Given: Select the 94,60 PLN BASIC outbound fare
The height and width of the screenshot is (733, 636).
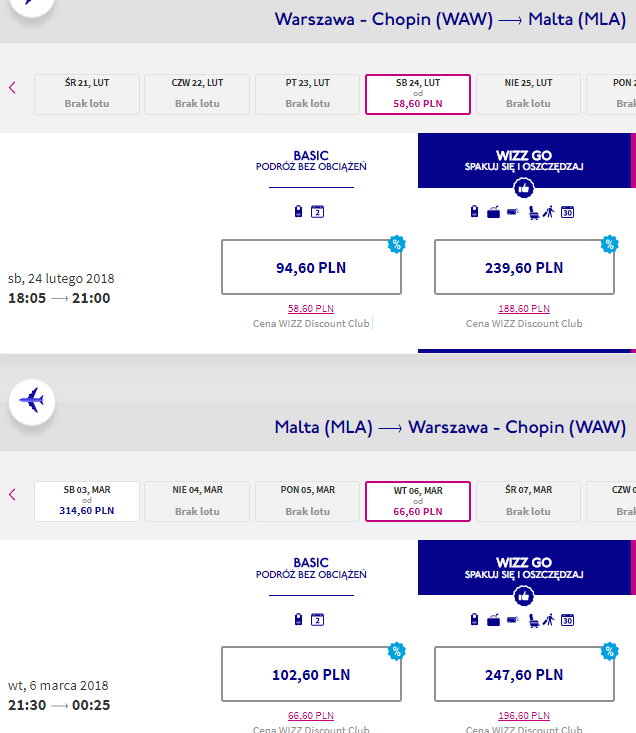Looking at the screenshot, I should [x=311, y=267].
